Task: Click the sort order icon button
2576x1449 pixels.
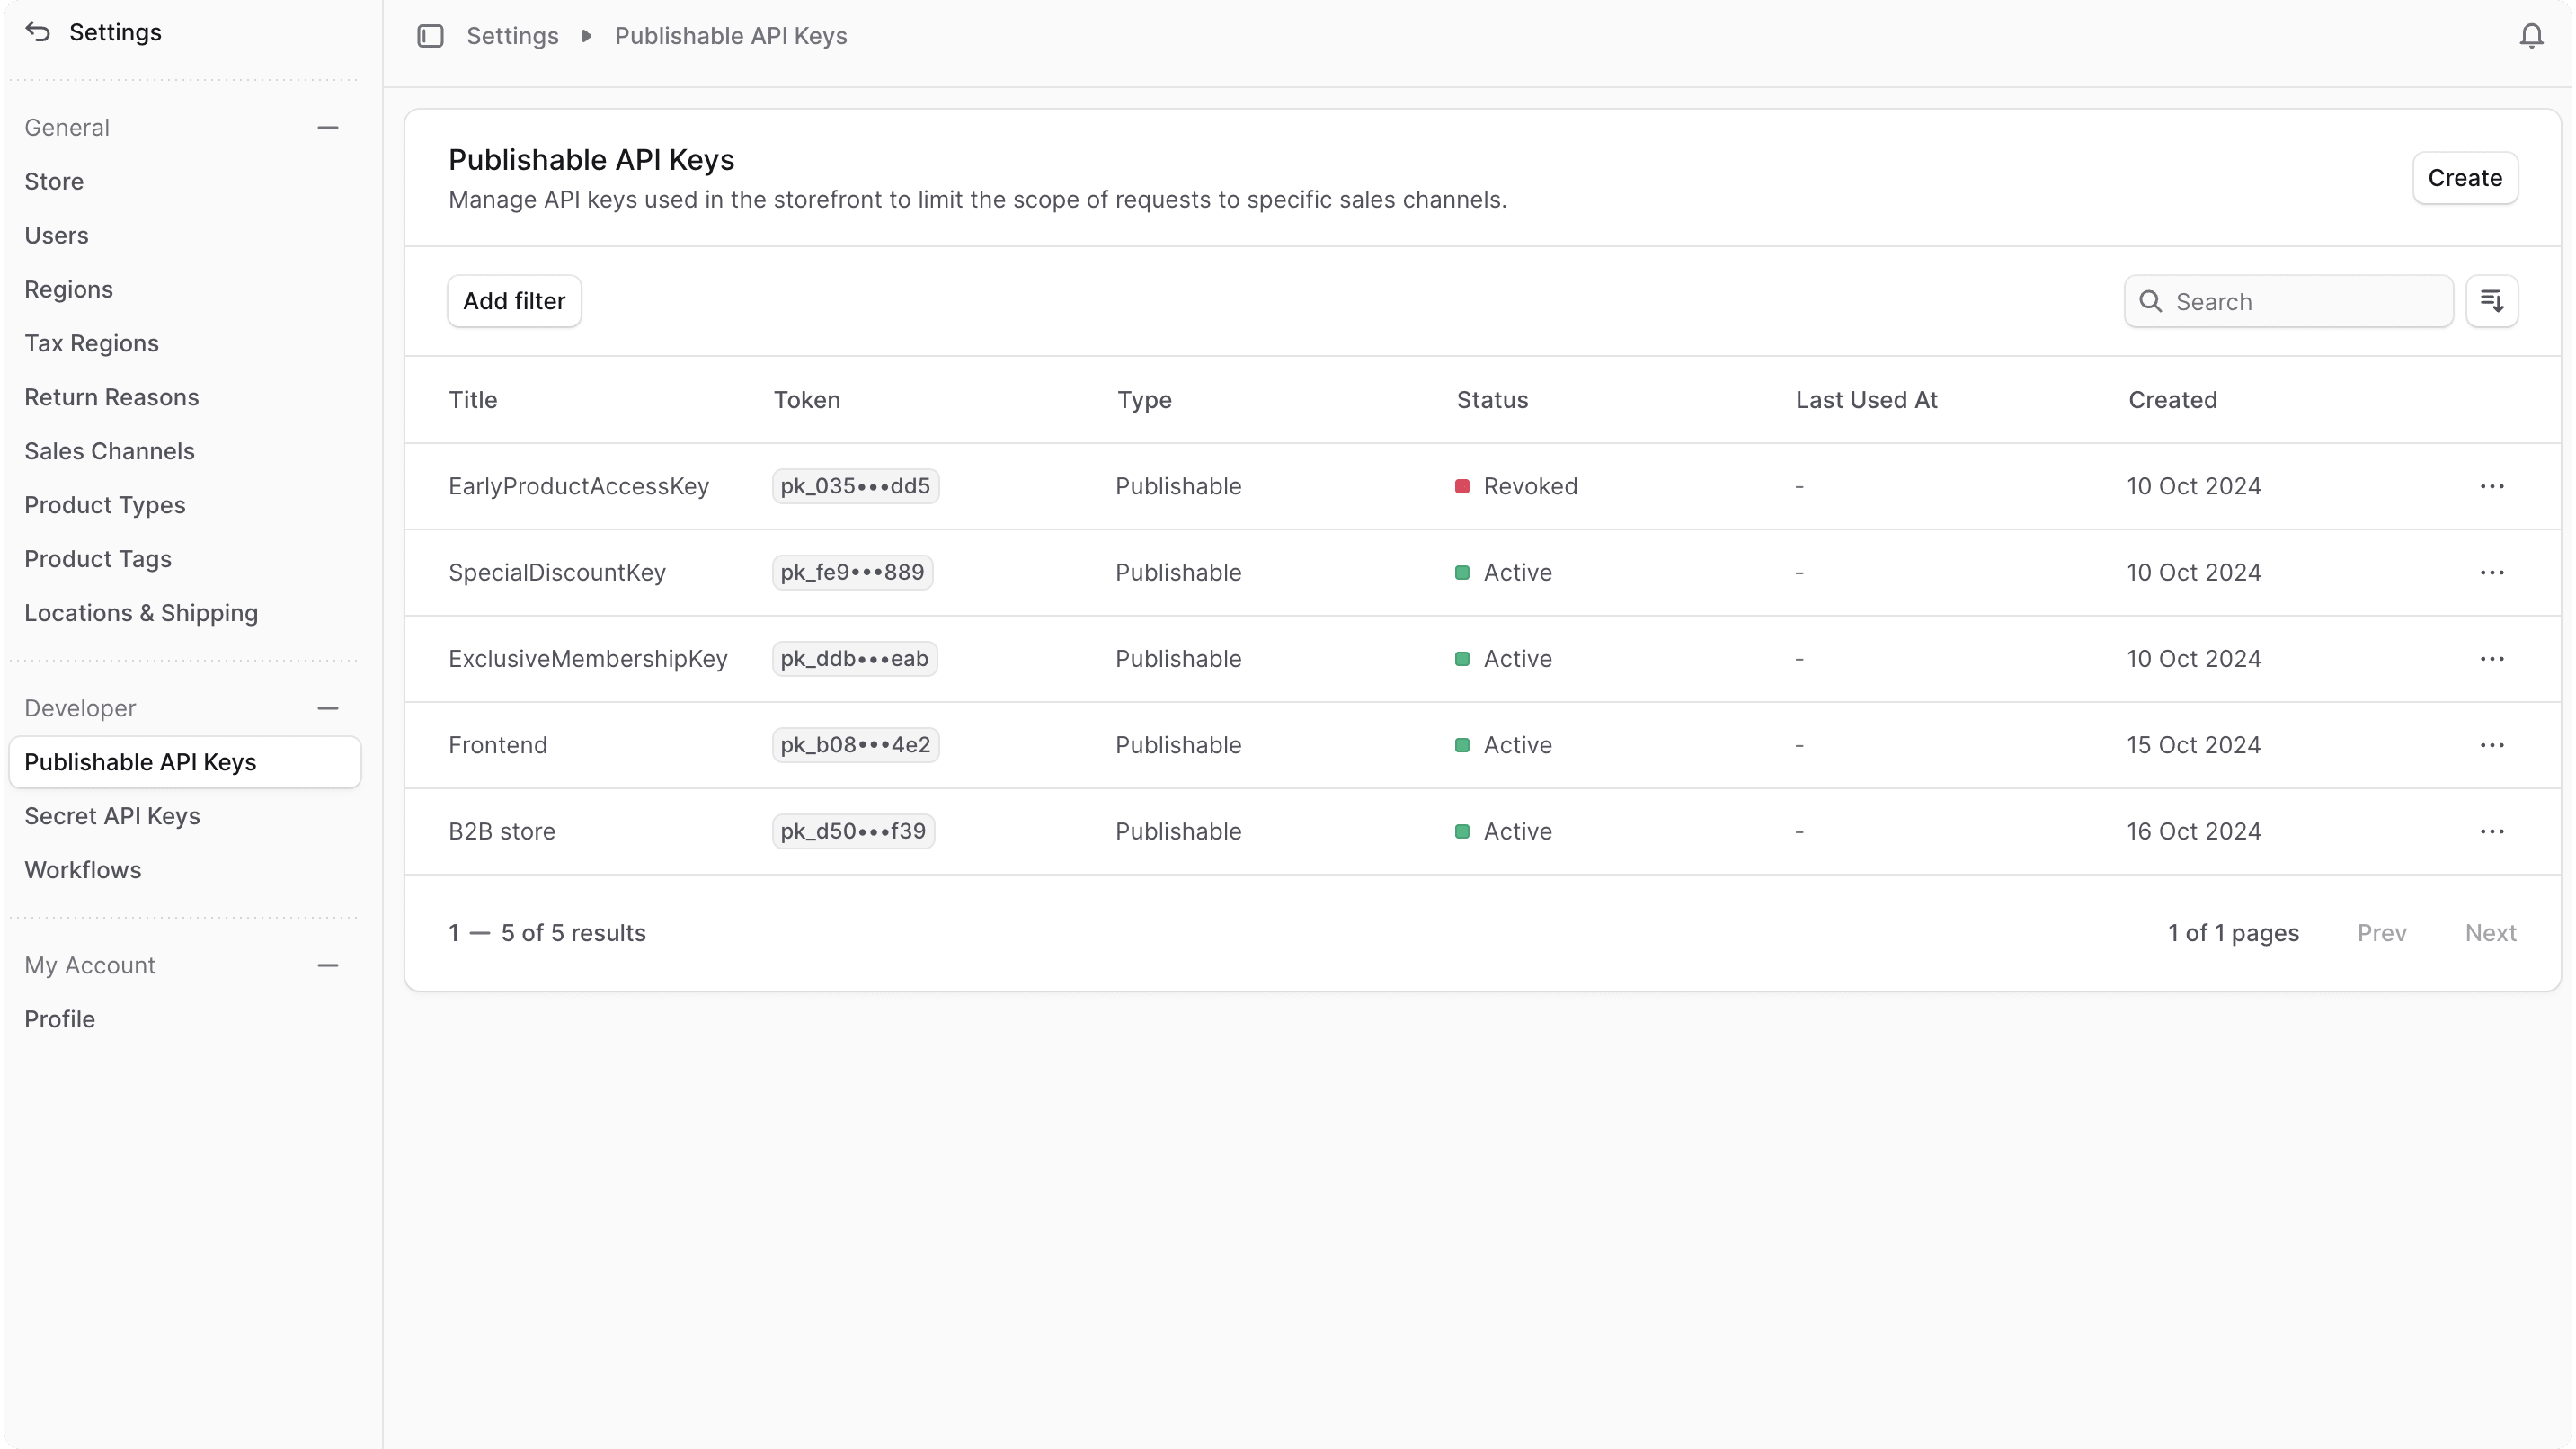Action: [2491, 301]
